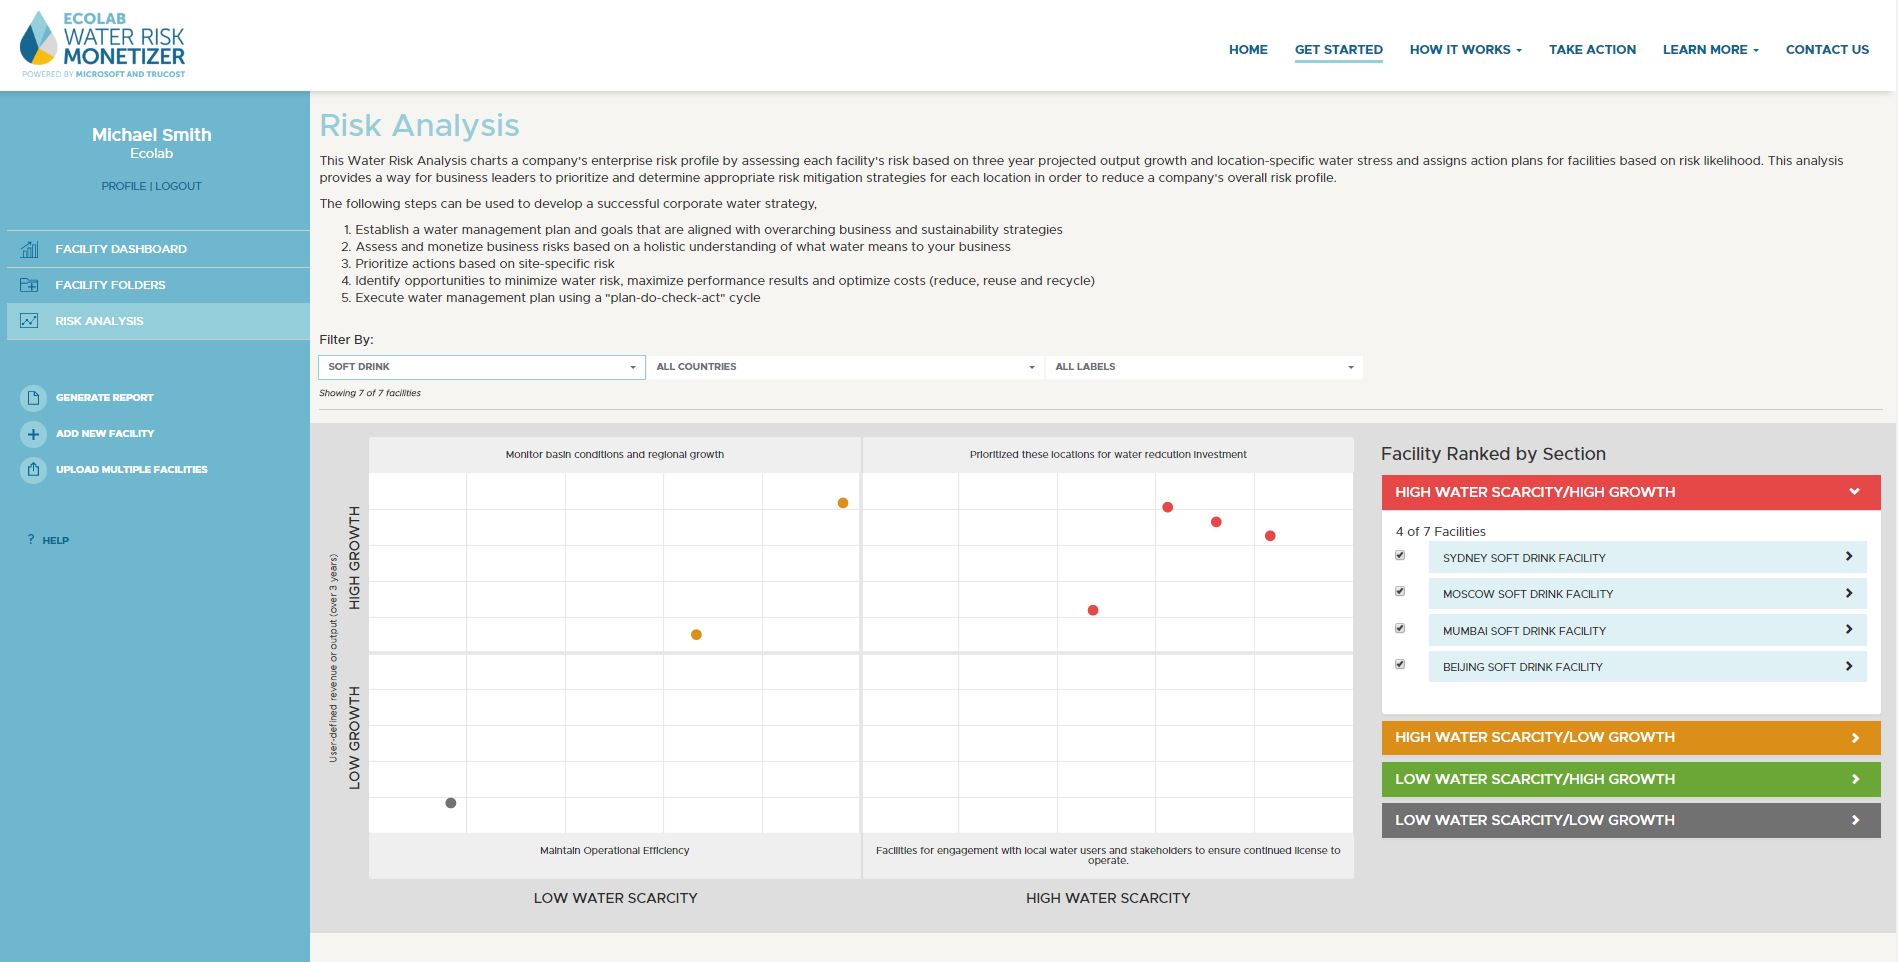Screen dimensions: 1898x962
Task: Click the lowest red dot in high scarcity quadrant
Action: click(1093, 610)
